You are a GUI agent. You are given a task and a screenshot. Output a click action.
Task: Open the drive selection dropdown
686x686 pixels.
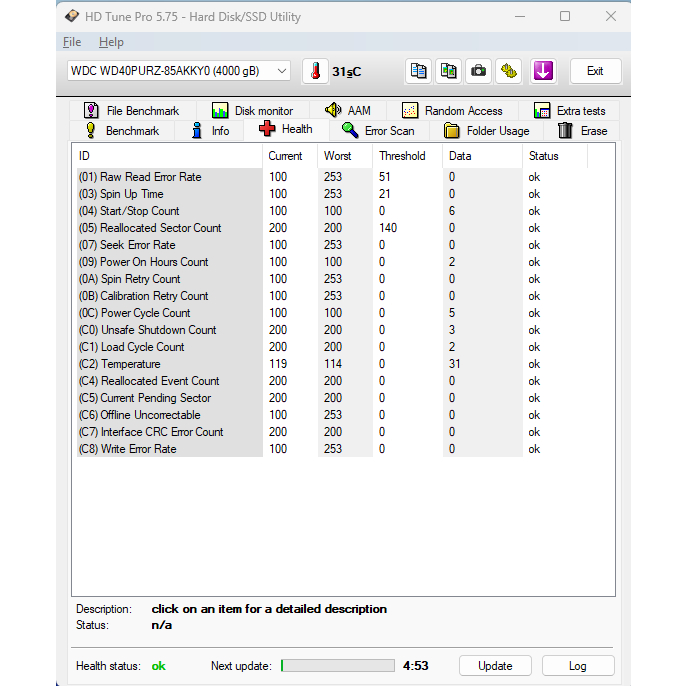pos(281,71)
